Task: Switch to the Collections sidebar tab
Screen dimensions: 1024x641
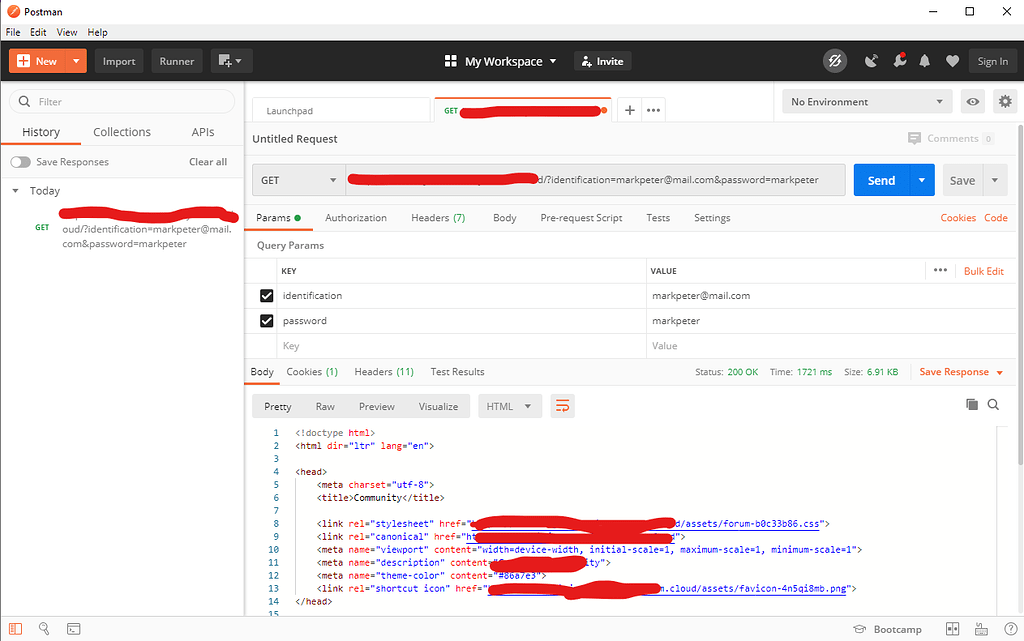Action: [x=121, y=131]
